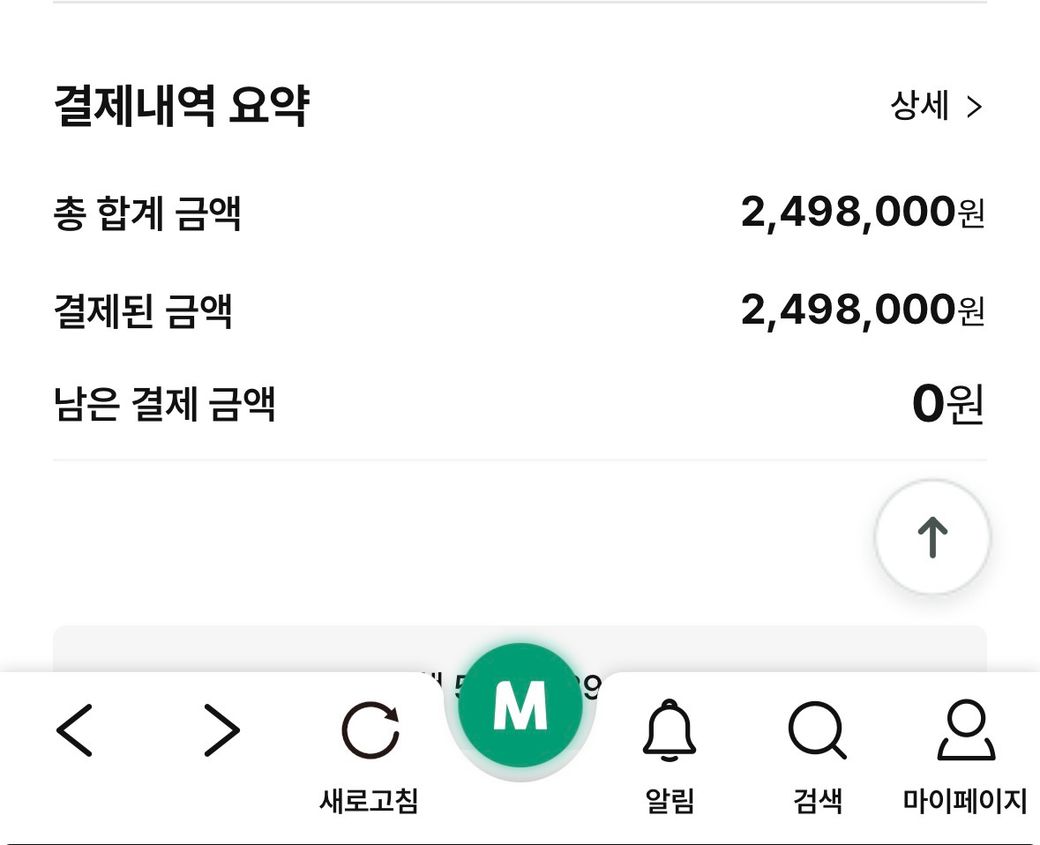Open the 마이페이지 profile icon
This screenshot has width=1040, height=845.
tap(965, 731)
